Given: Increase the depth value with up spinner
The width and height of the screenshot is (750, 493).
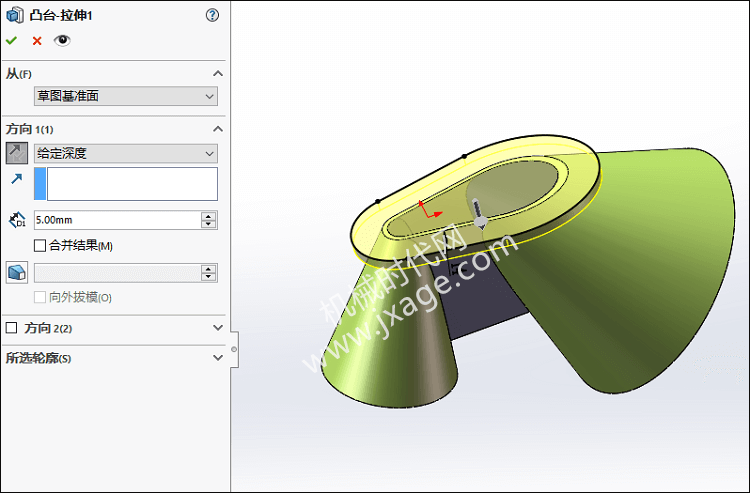Looking at the screenshot, I should tap(209, 216).
